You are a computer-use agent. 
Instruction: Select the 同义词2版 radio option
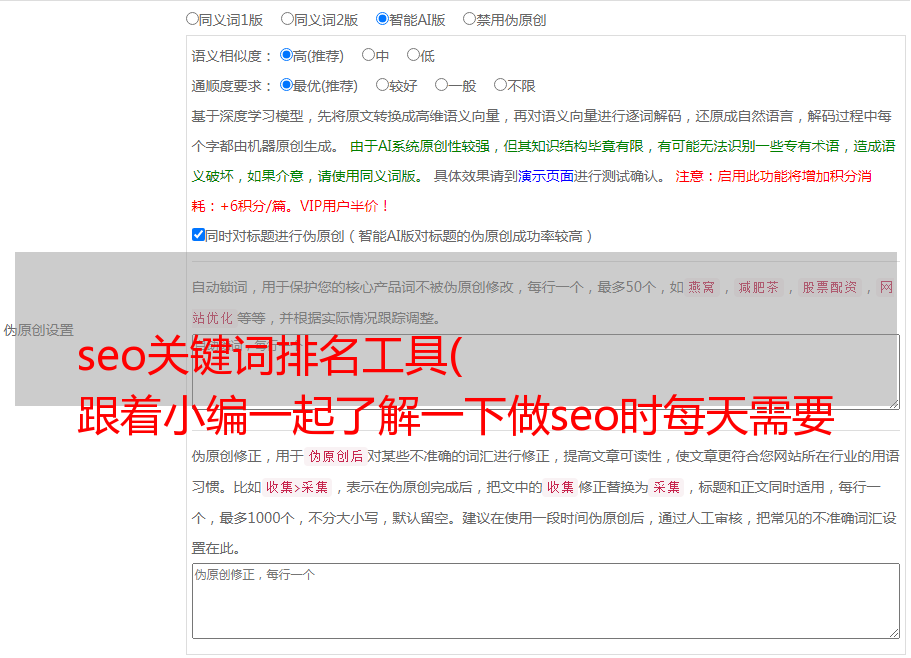[287, 18]
